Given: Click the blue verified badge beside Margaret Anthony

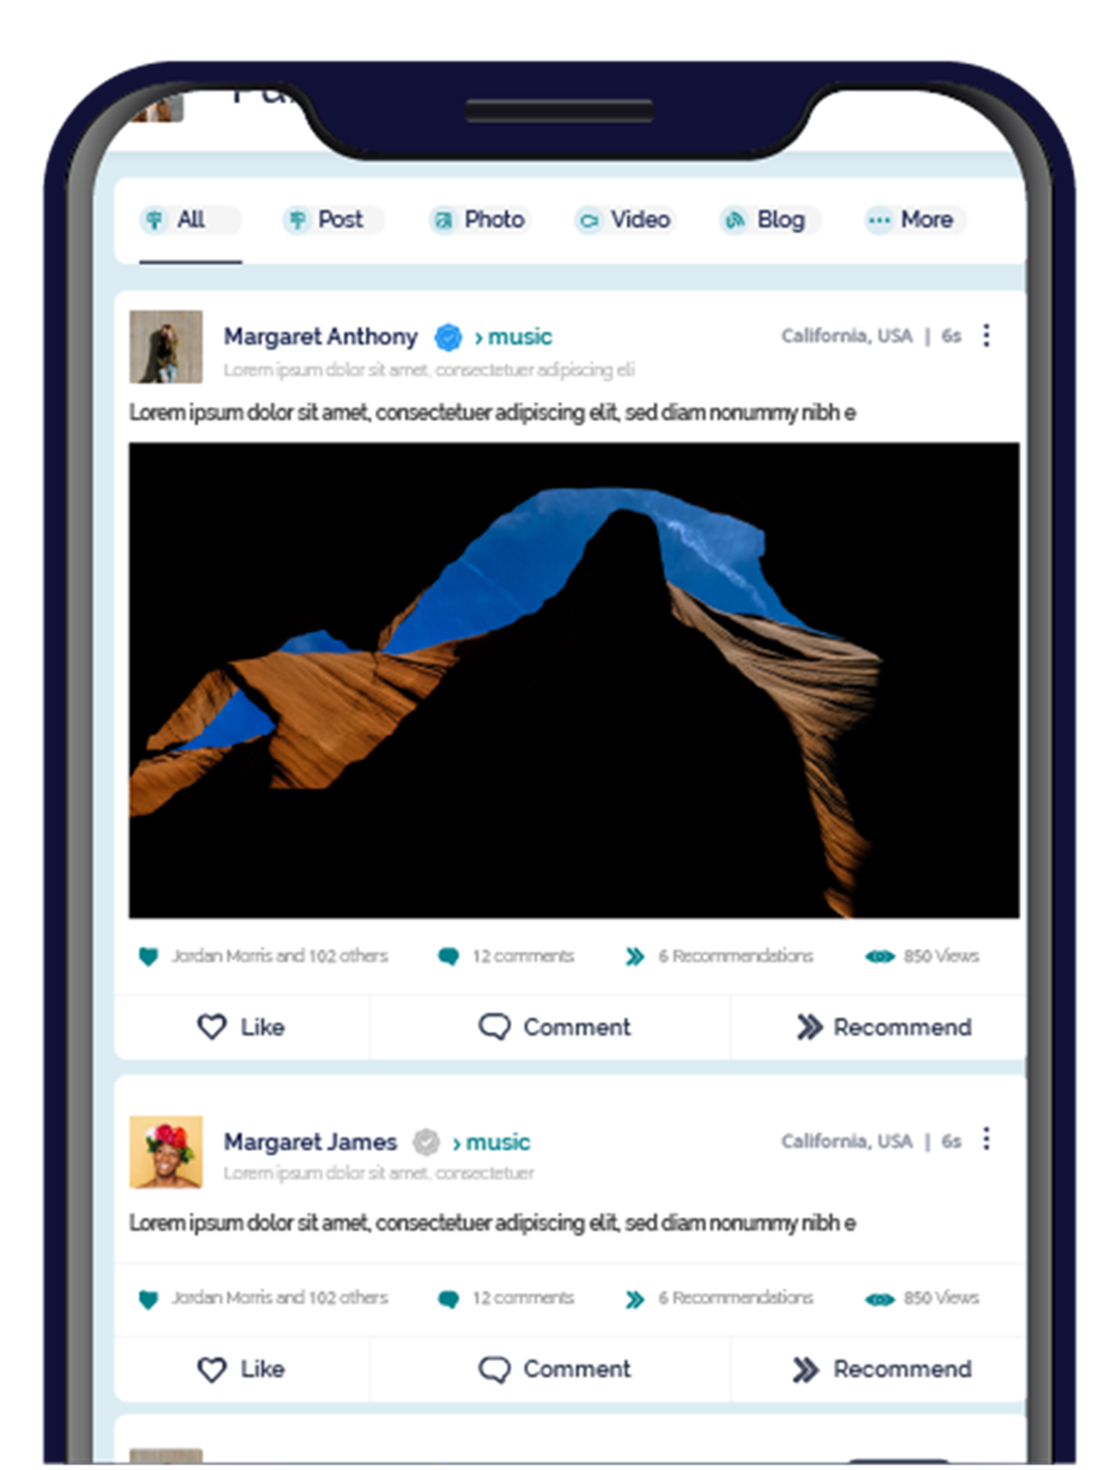Looking at the screenshot, I should (448, 337).
